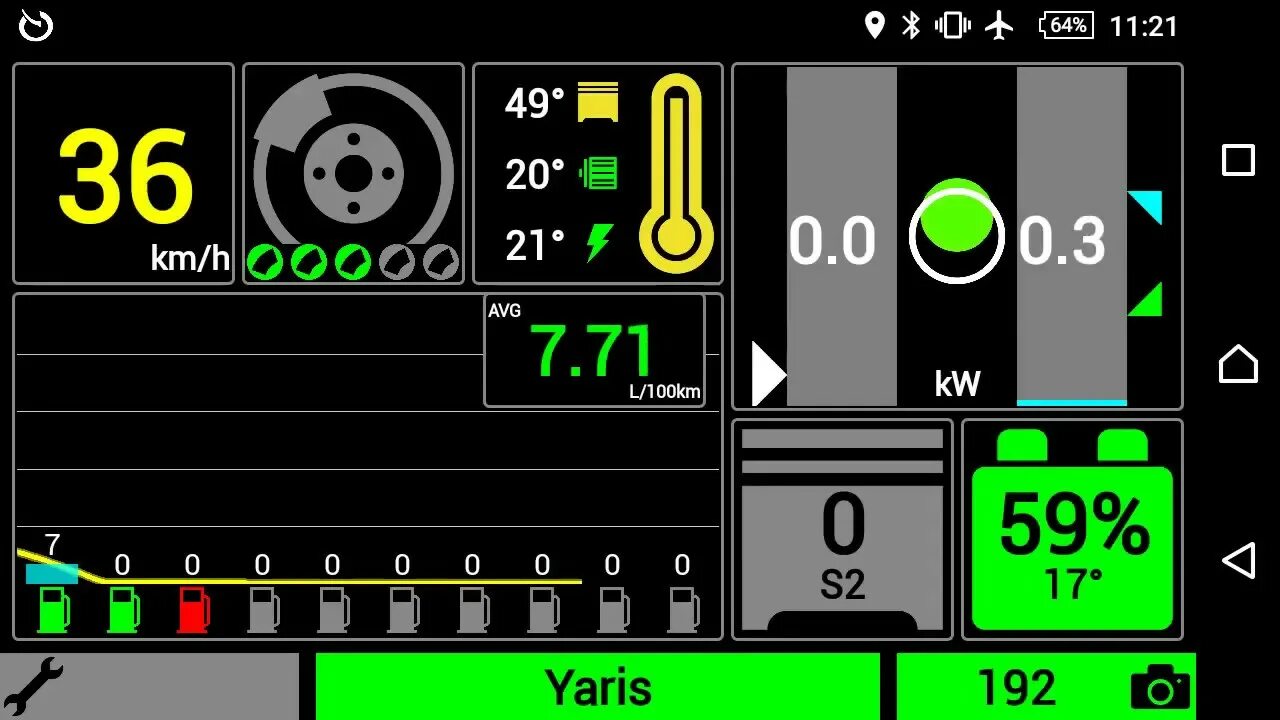Tap the 21° electric temperature reading
1280x720 pixels.
[534, 245]
